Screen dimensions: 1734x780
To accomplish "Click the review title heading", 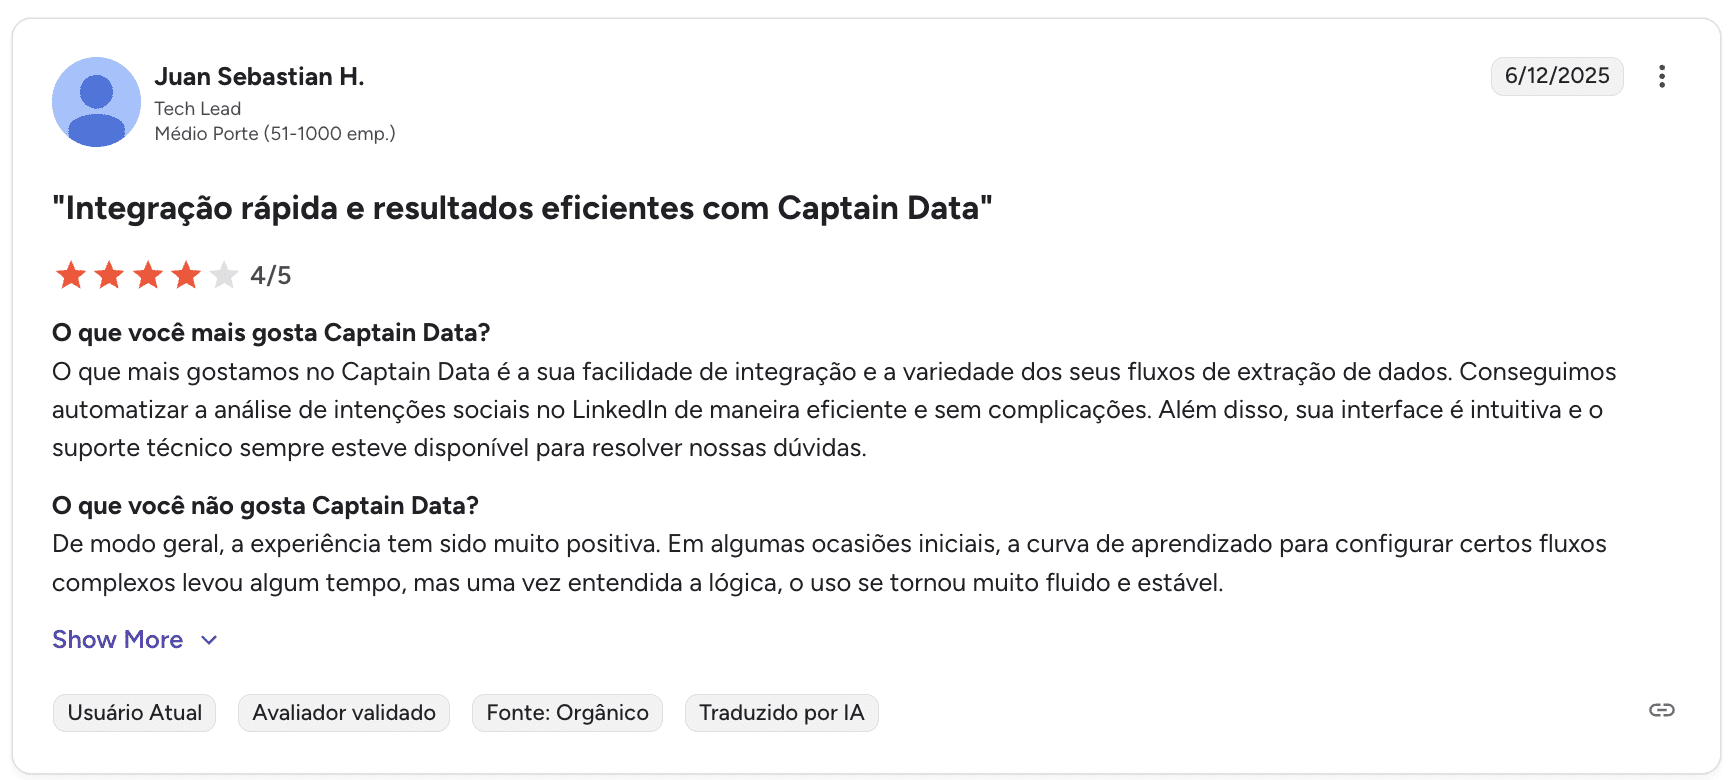I will [x=522, y=208].
